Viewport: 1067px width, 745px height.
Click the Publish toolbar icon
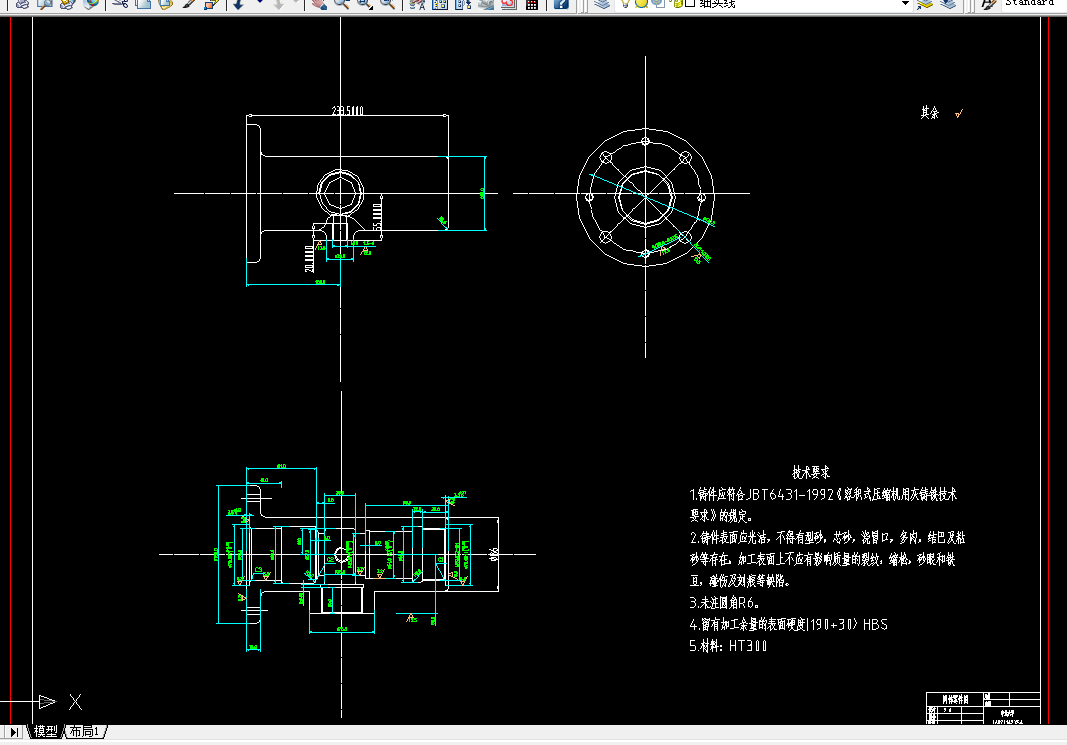pos(67,3)
